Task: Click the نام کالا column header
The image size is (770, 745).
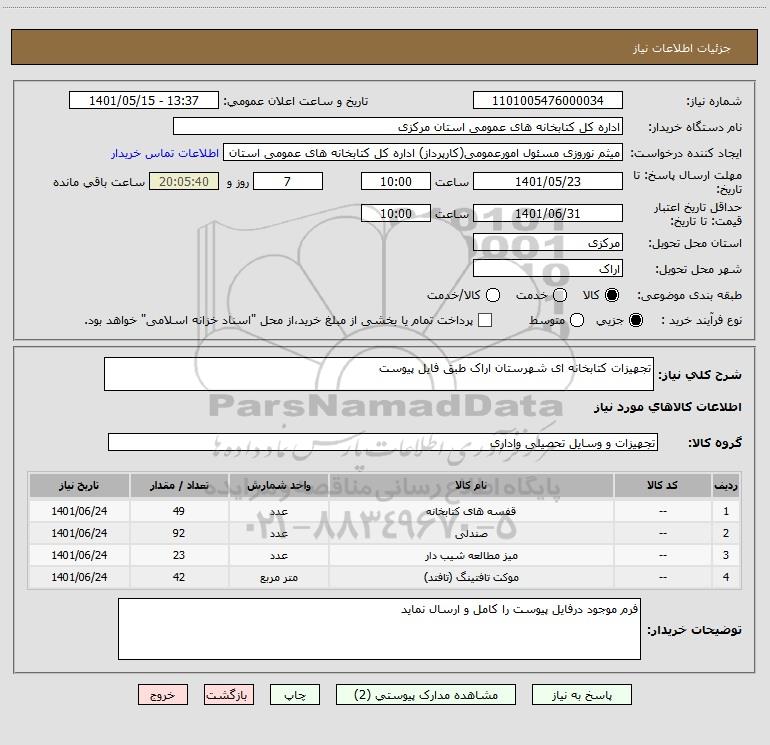Action: (471, 486)
